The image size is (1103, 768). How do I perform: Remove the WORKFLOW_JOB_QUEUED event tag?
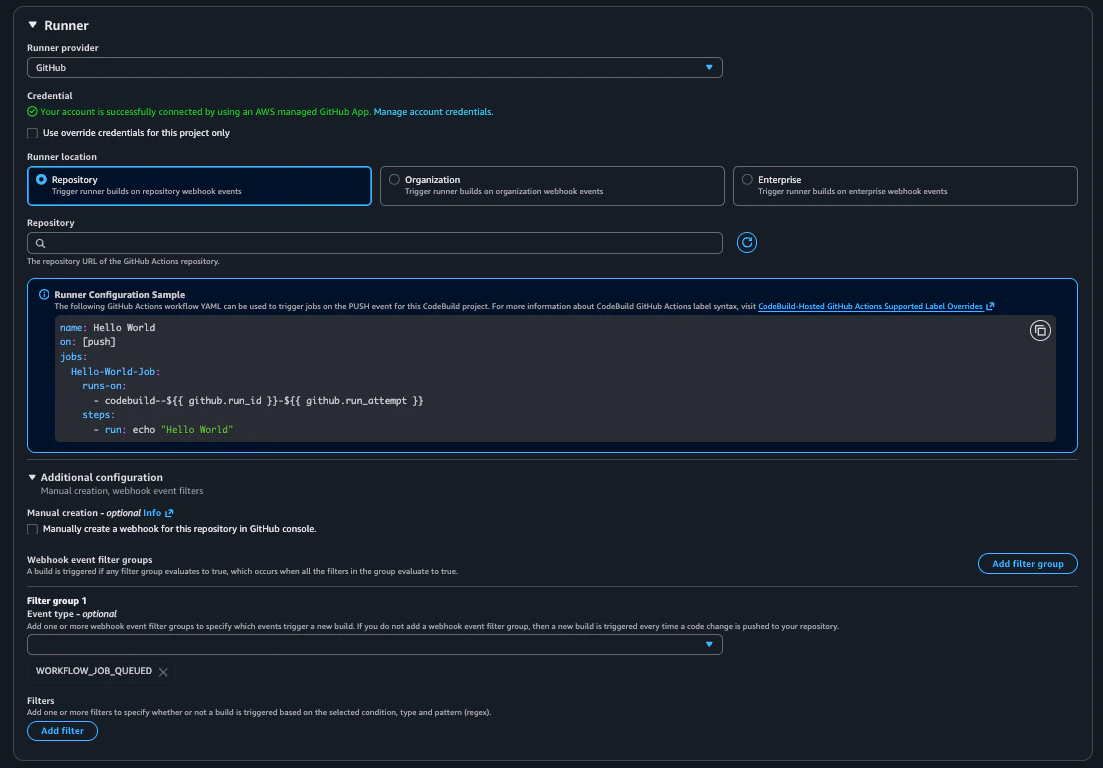[163, 672]
